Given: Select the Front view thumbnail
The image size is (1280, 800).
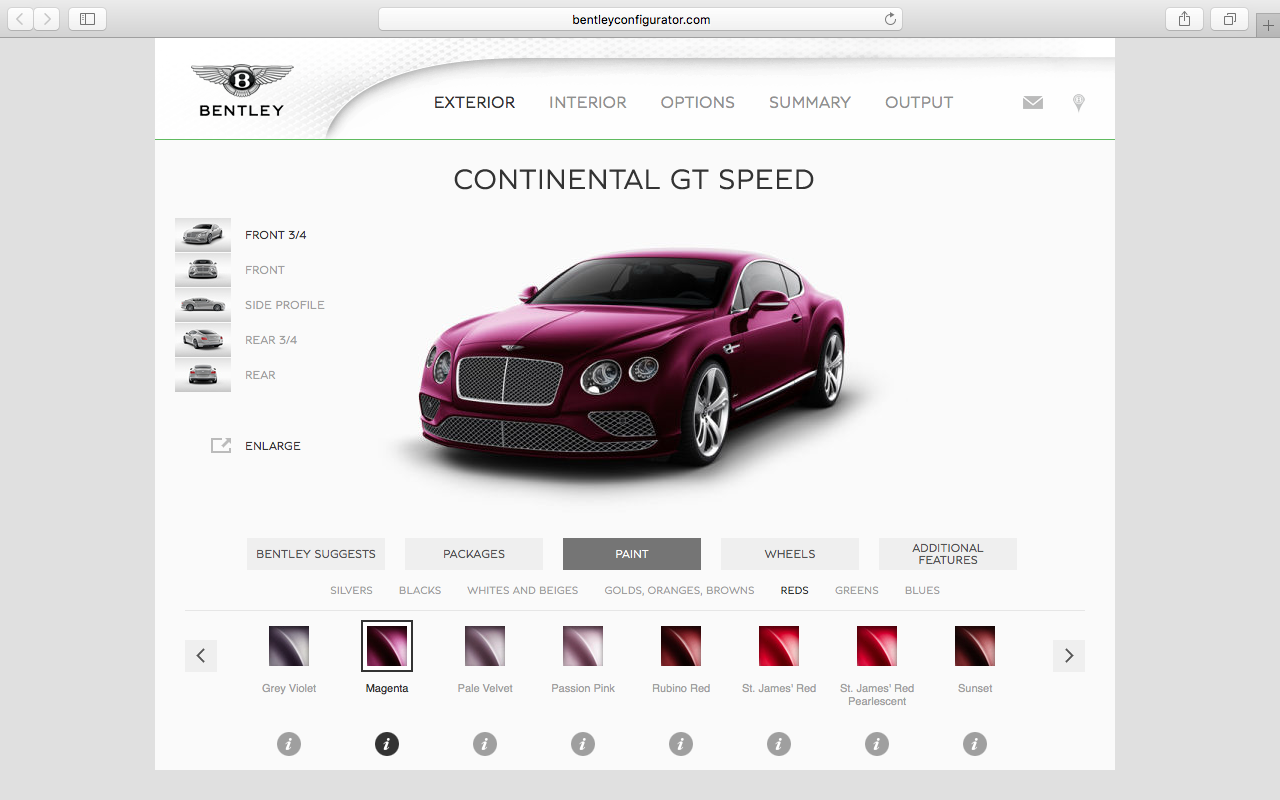Looking at the screenshot, I should coord(203,270).
